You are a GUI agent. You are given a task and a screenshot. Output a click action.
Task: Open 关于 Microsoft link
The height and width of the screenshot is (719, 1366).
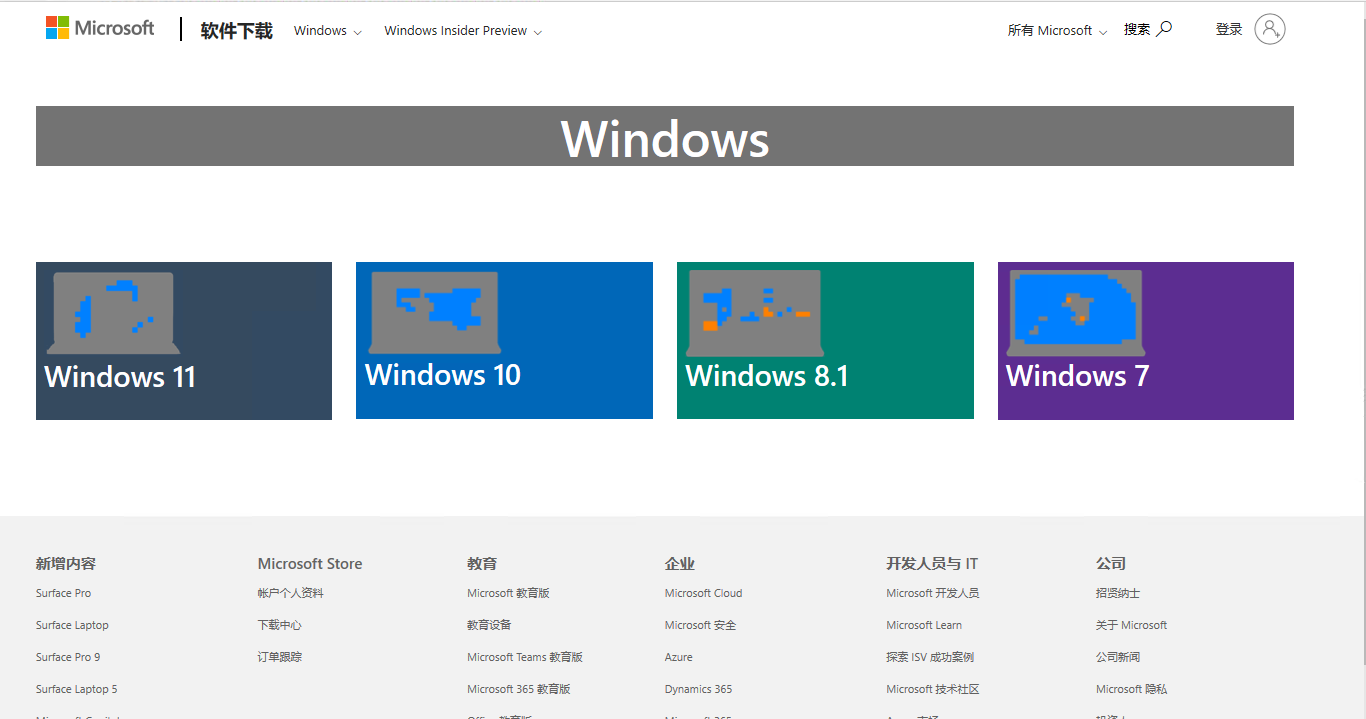pyautogui.click(x=1131, y=625)
